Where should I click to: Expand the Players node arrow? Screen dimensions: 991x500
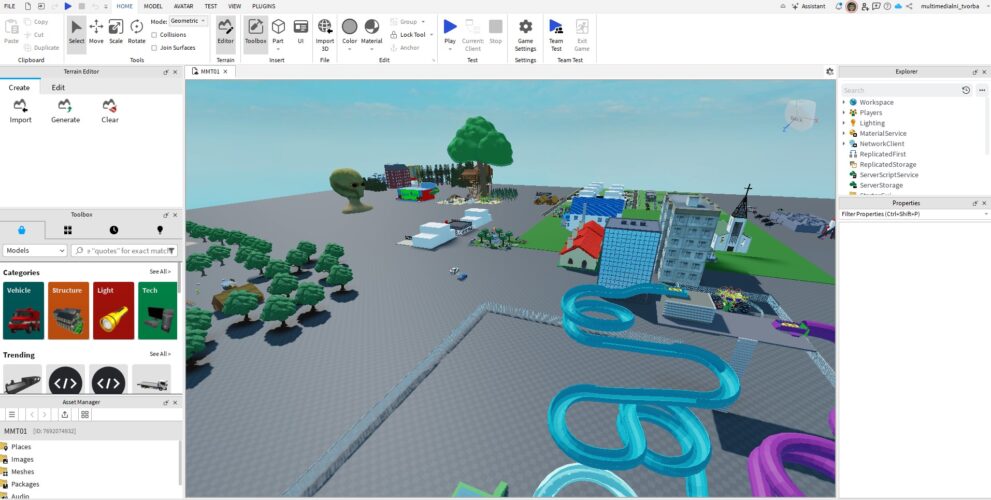[844, 113]
